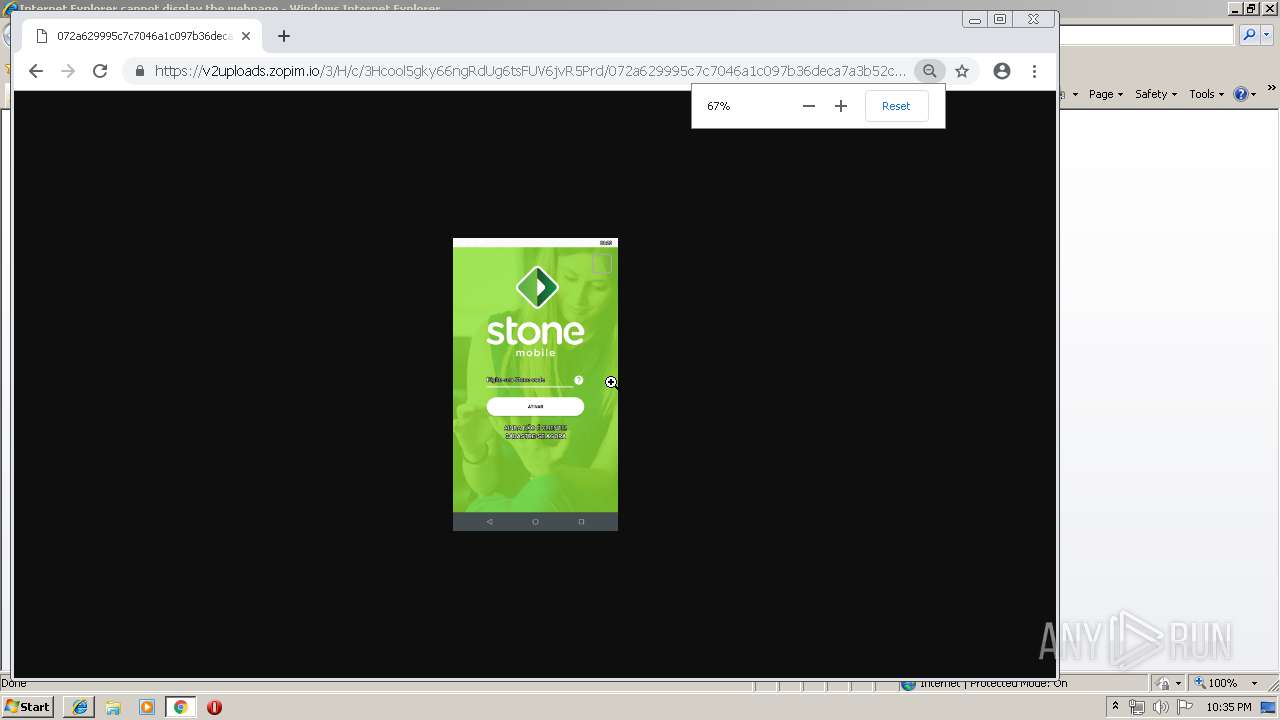
Task: Open the volume speaker tray icon
Action: click(x=1161, y=707)
